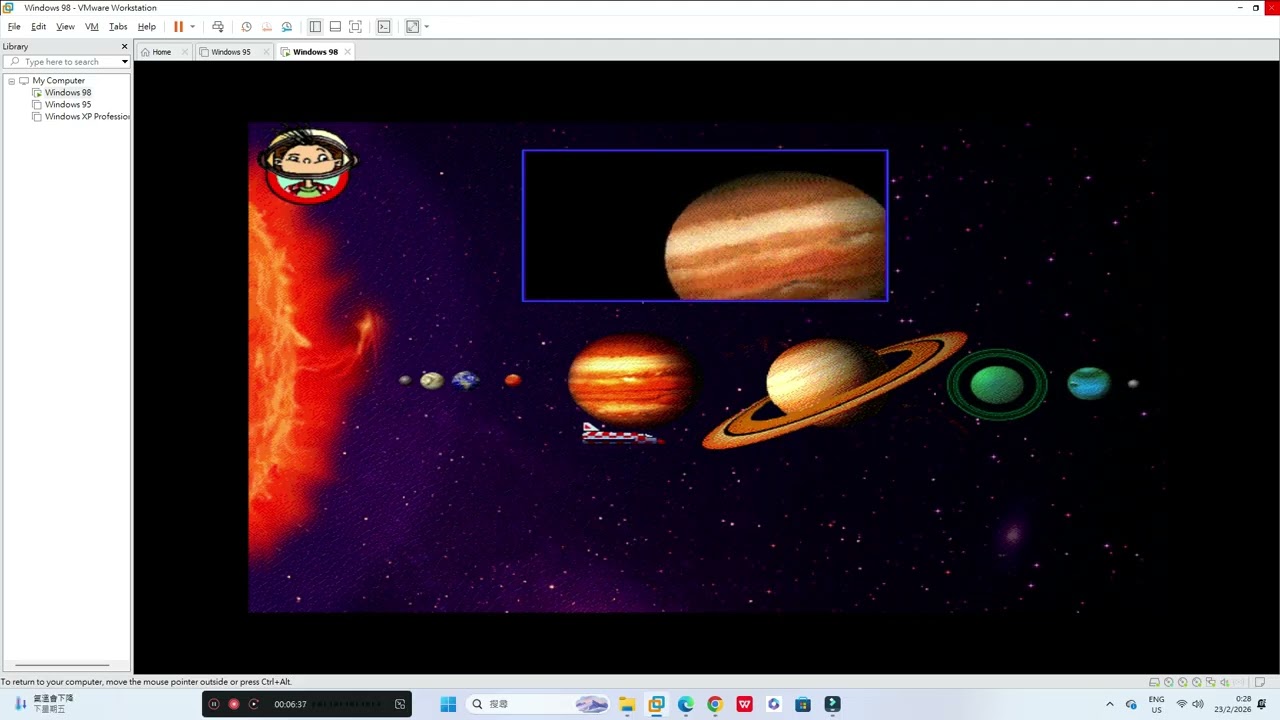Open the View menu
Image resolution: width=1280 pixels, height=720 pixels.
point(65,27)
